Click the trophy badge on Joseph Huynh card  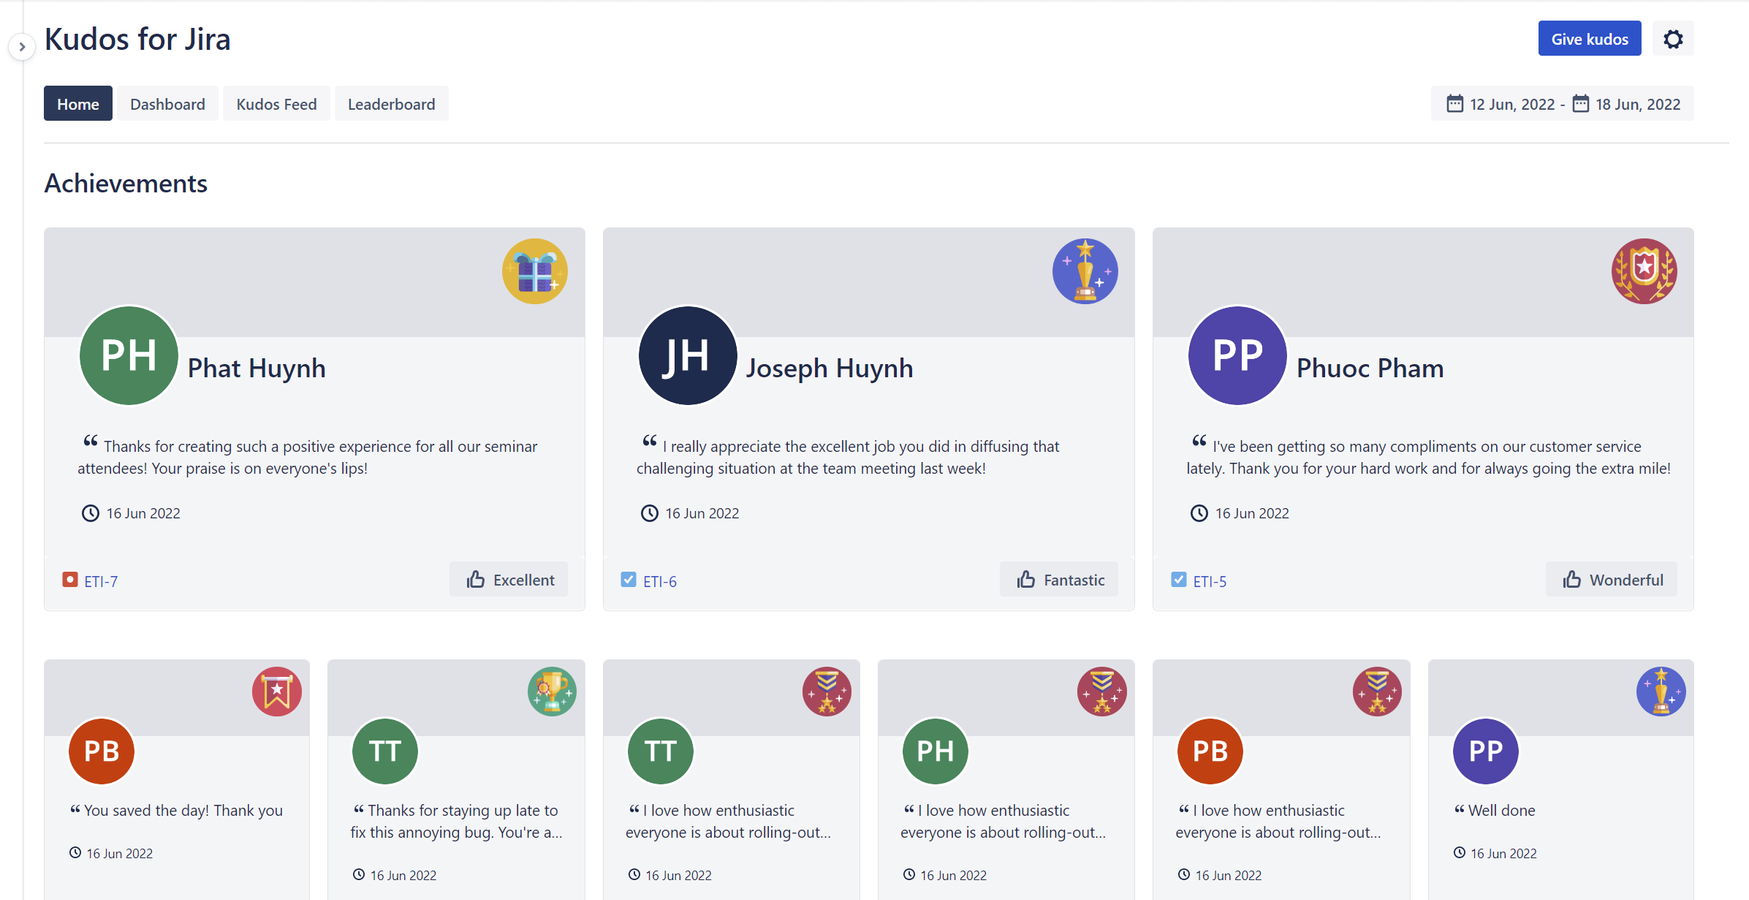tap(1085, 271)
